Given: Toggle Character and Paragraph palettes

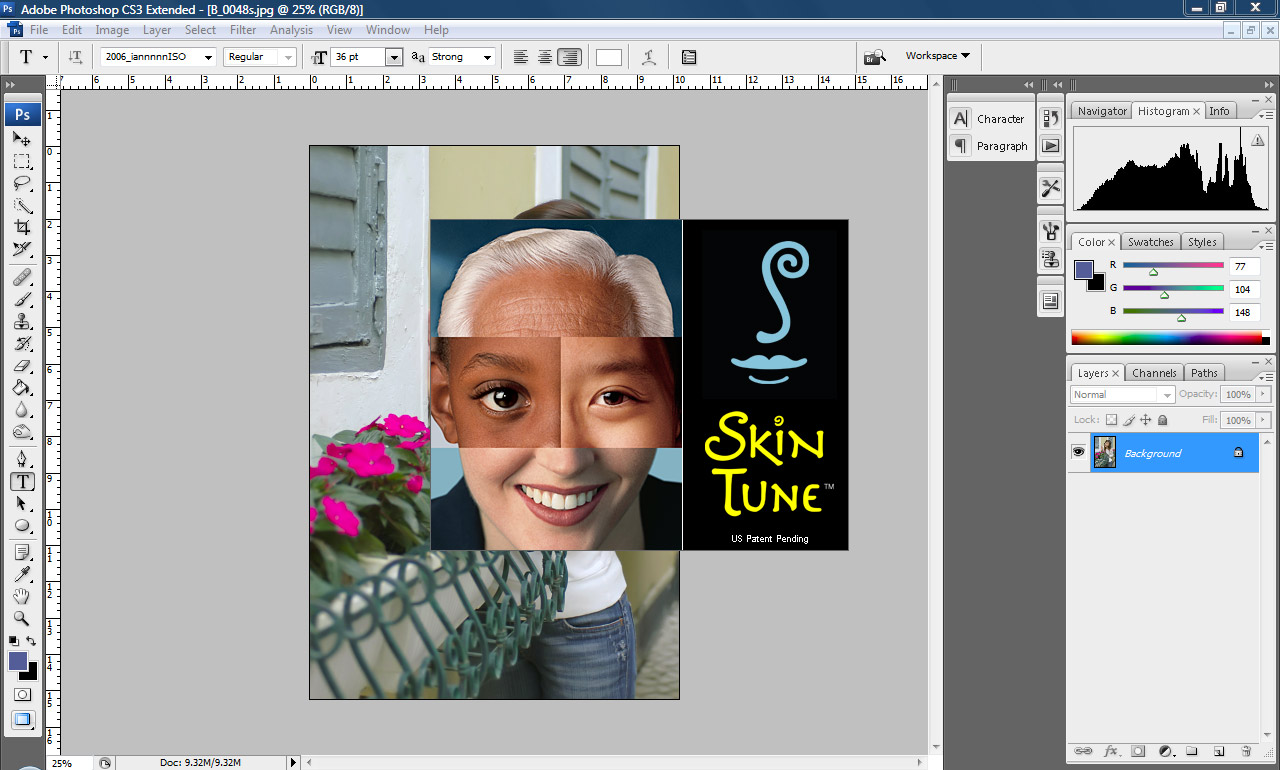Looking at the screenshot, I should (689, 57).
